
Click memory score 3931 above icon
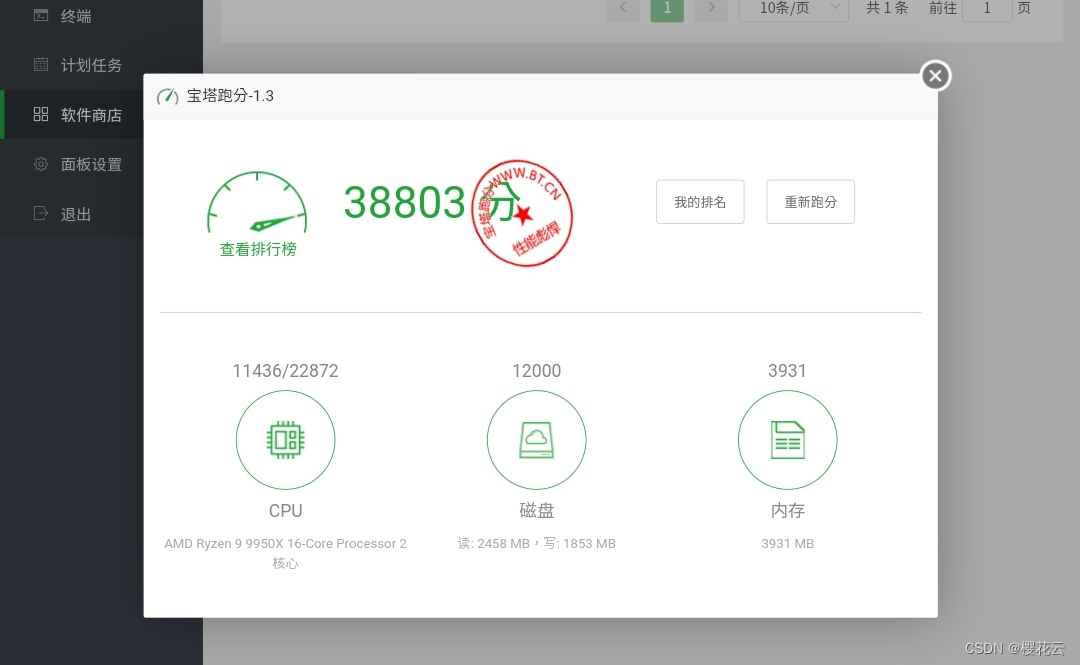point(787,371)
